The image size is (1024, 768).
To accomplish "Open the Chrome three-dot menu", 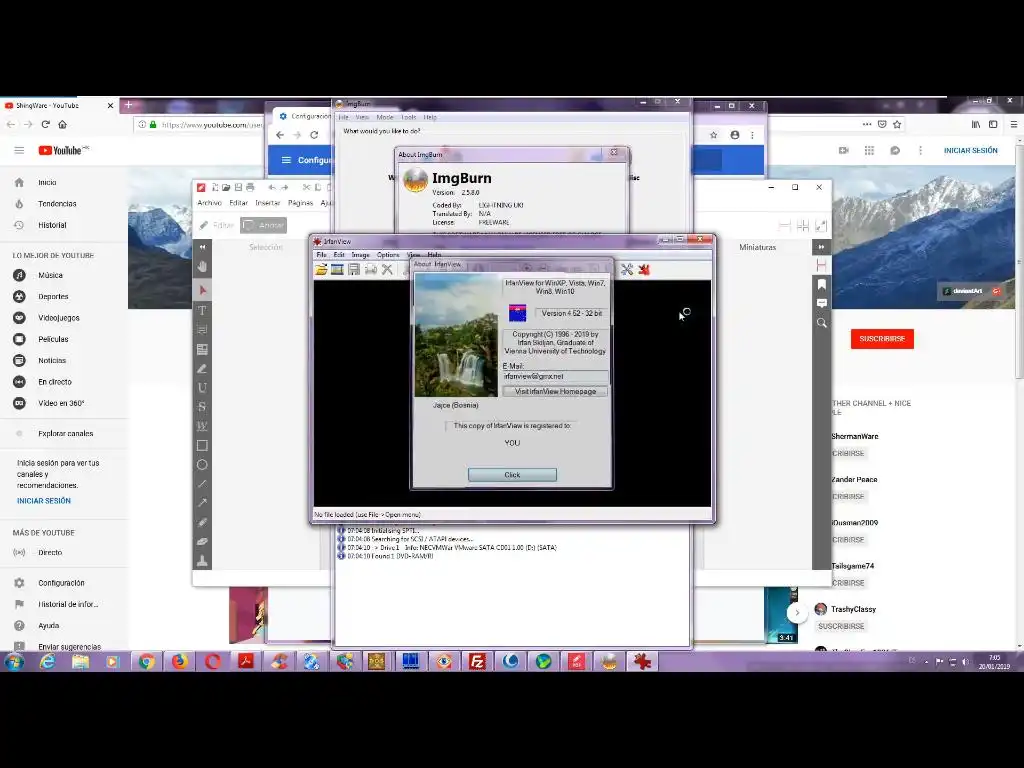I will (x=752, y=135).
